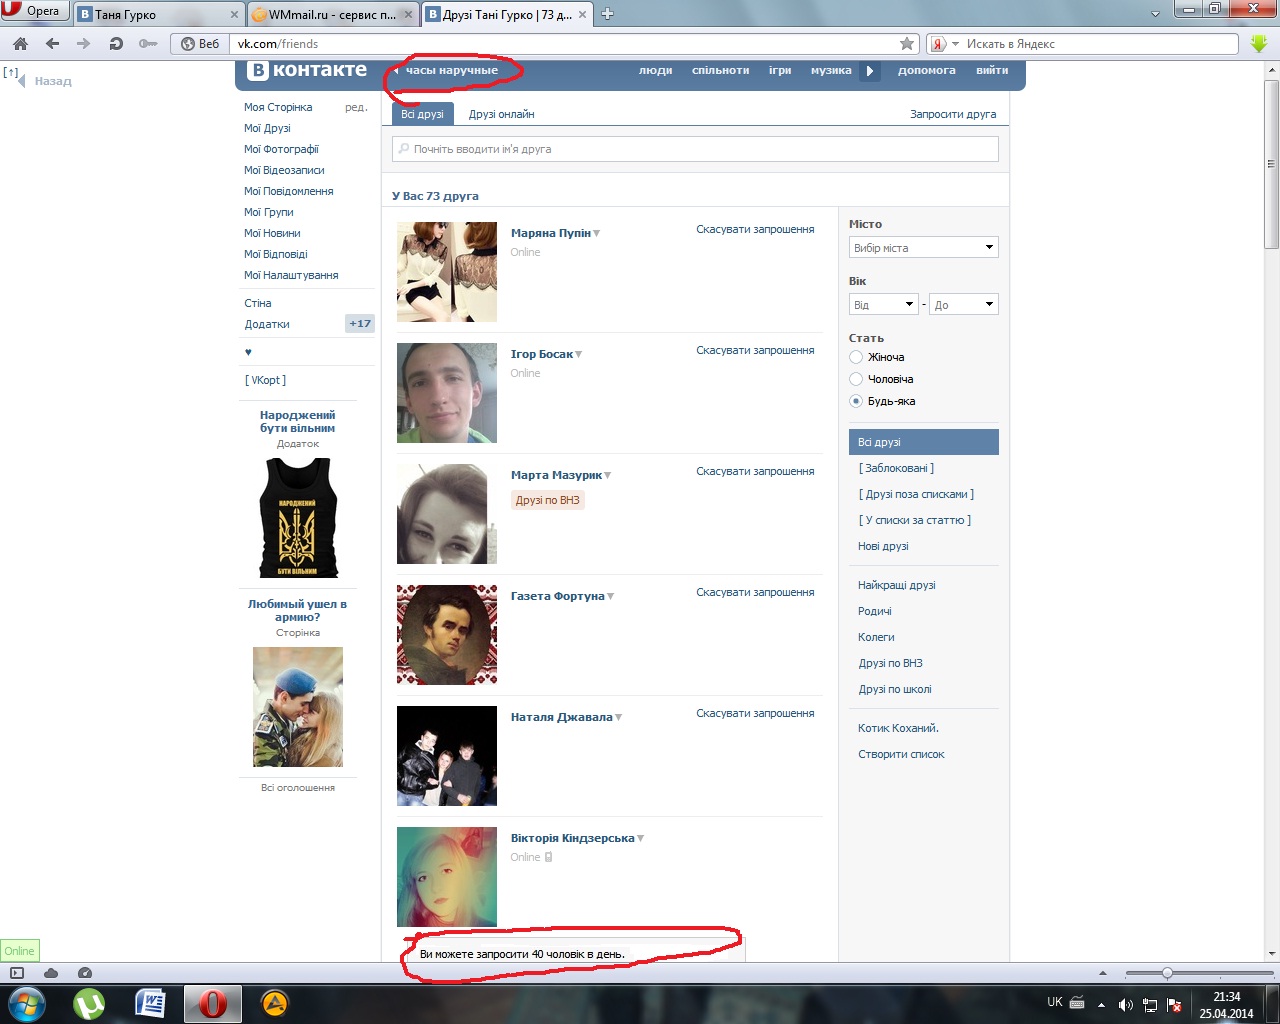
Task: Open the Вибір міста city dropdown
Action: (923, 248)
